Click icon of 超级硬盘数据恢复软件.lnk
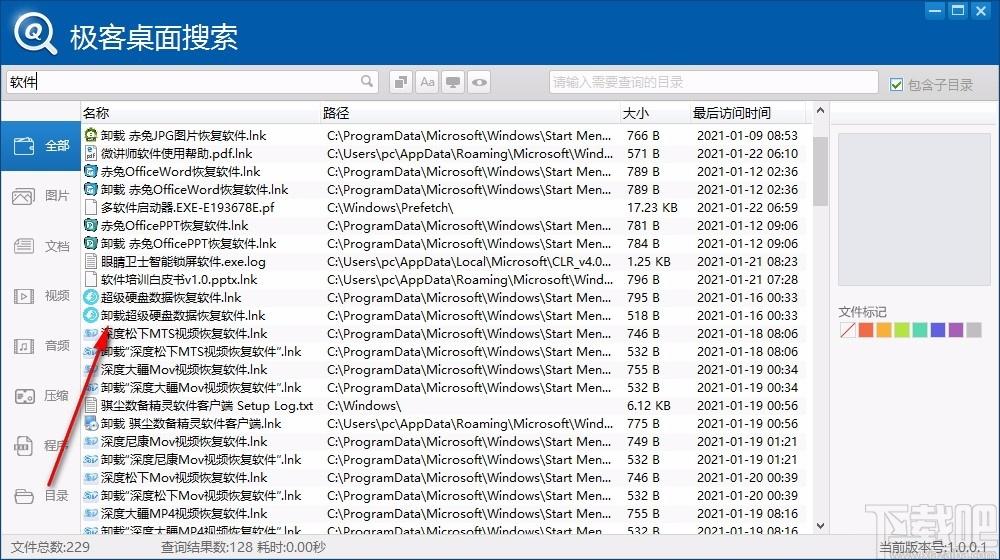This screenshot has width=1000, height=560. tap(91, 297)
